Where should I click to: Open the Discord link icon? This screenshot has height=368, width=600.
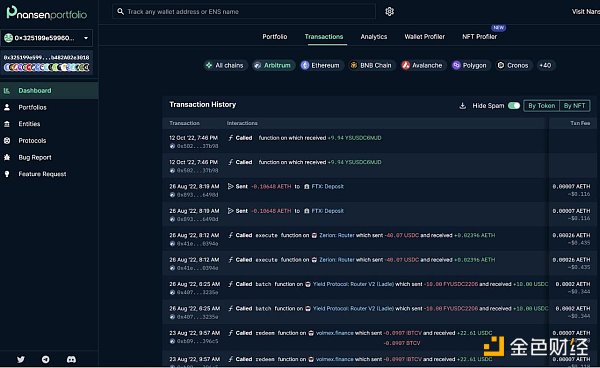[71, 359]
